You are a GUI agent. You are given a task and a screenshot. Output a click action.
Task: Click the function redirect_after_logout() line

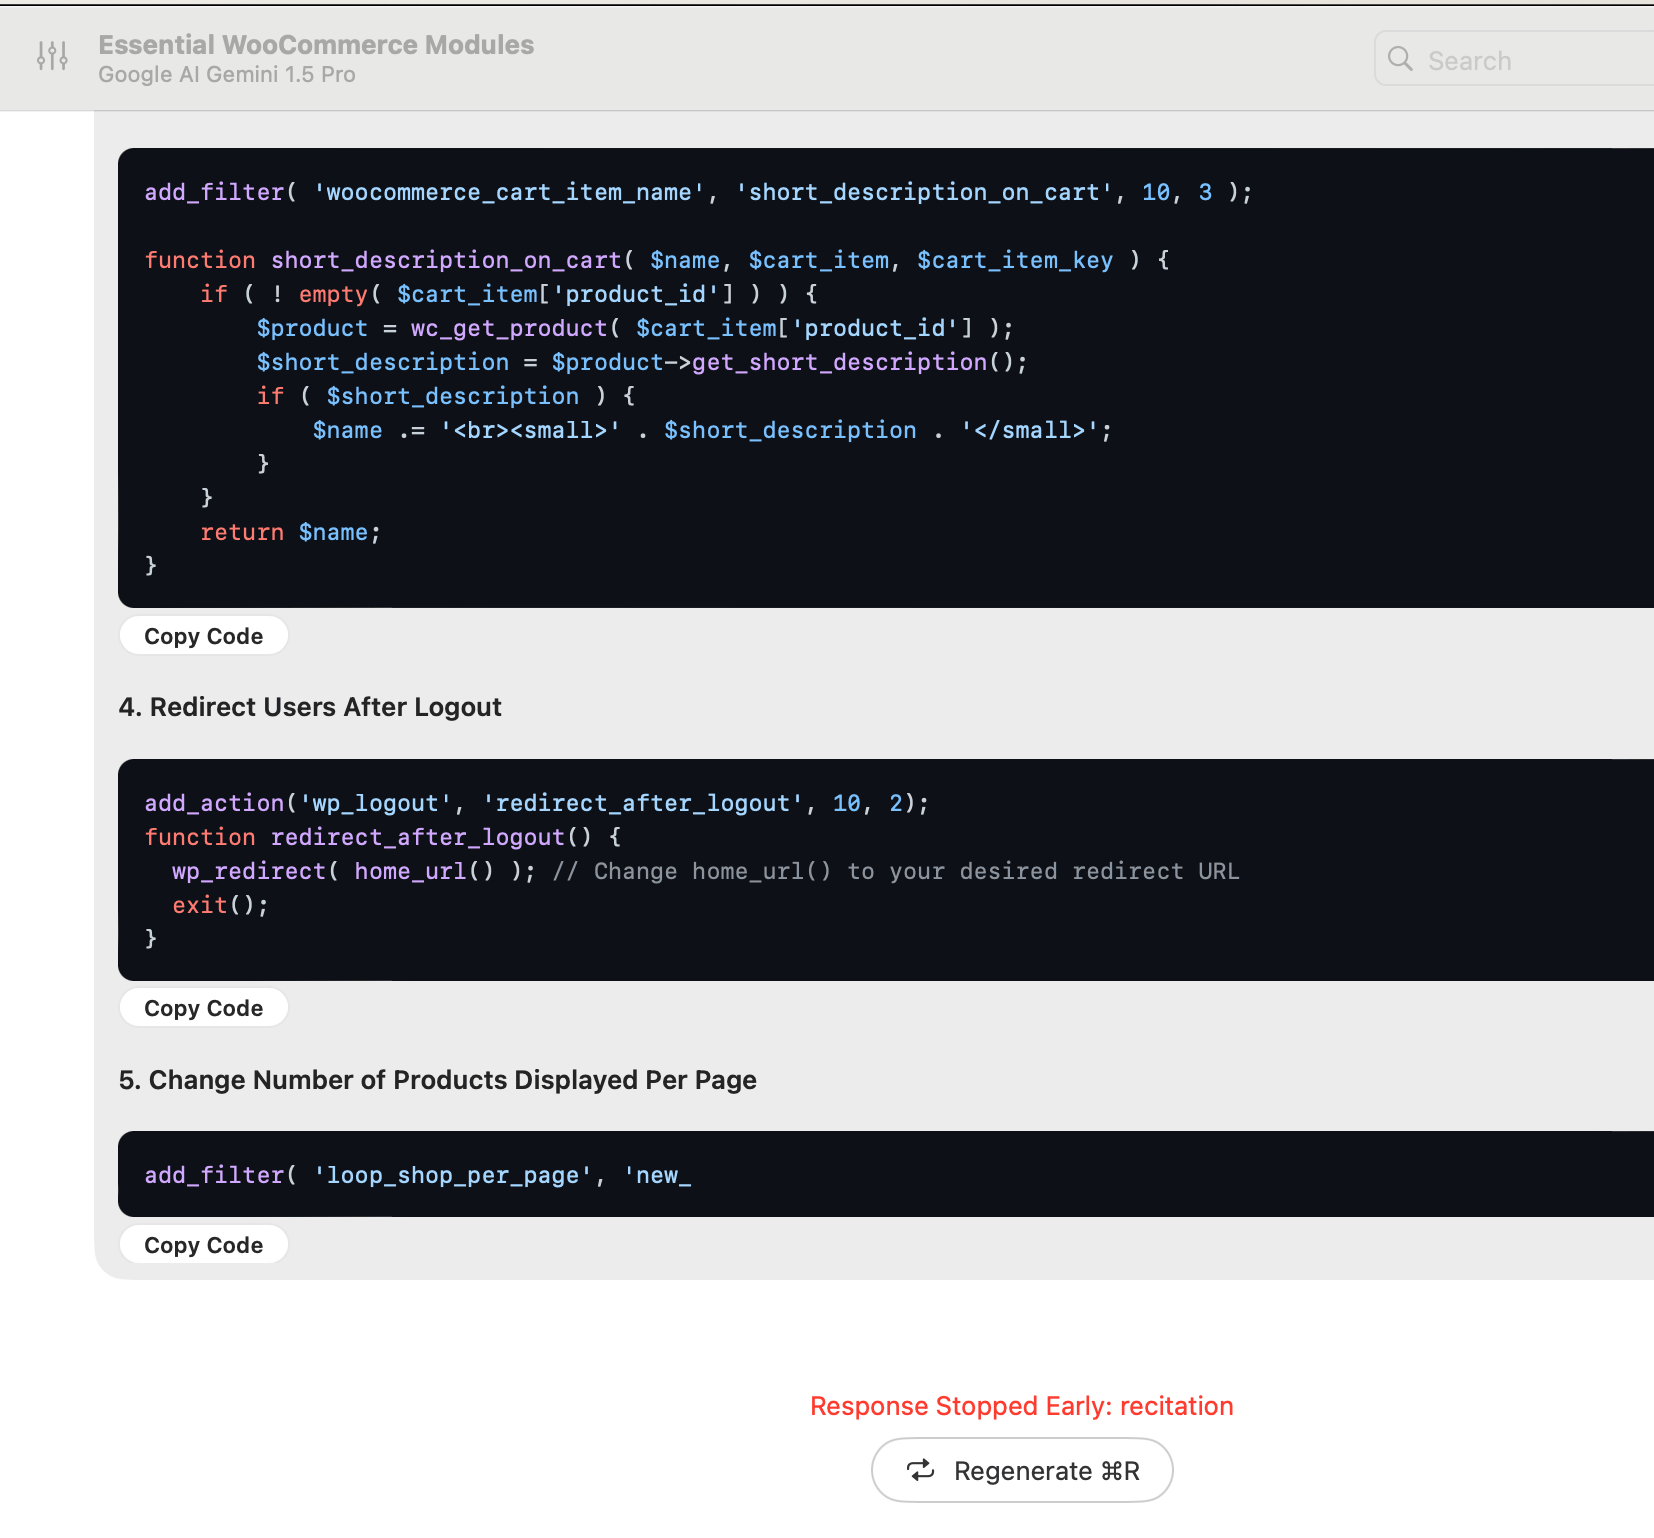click(383, 837)
